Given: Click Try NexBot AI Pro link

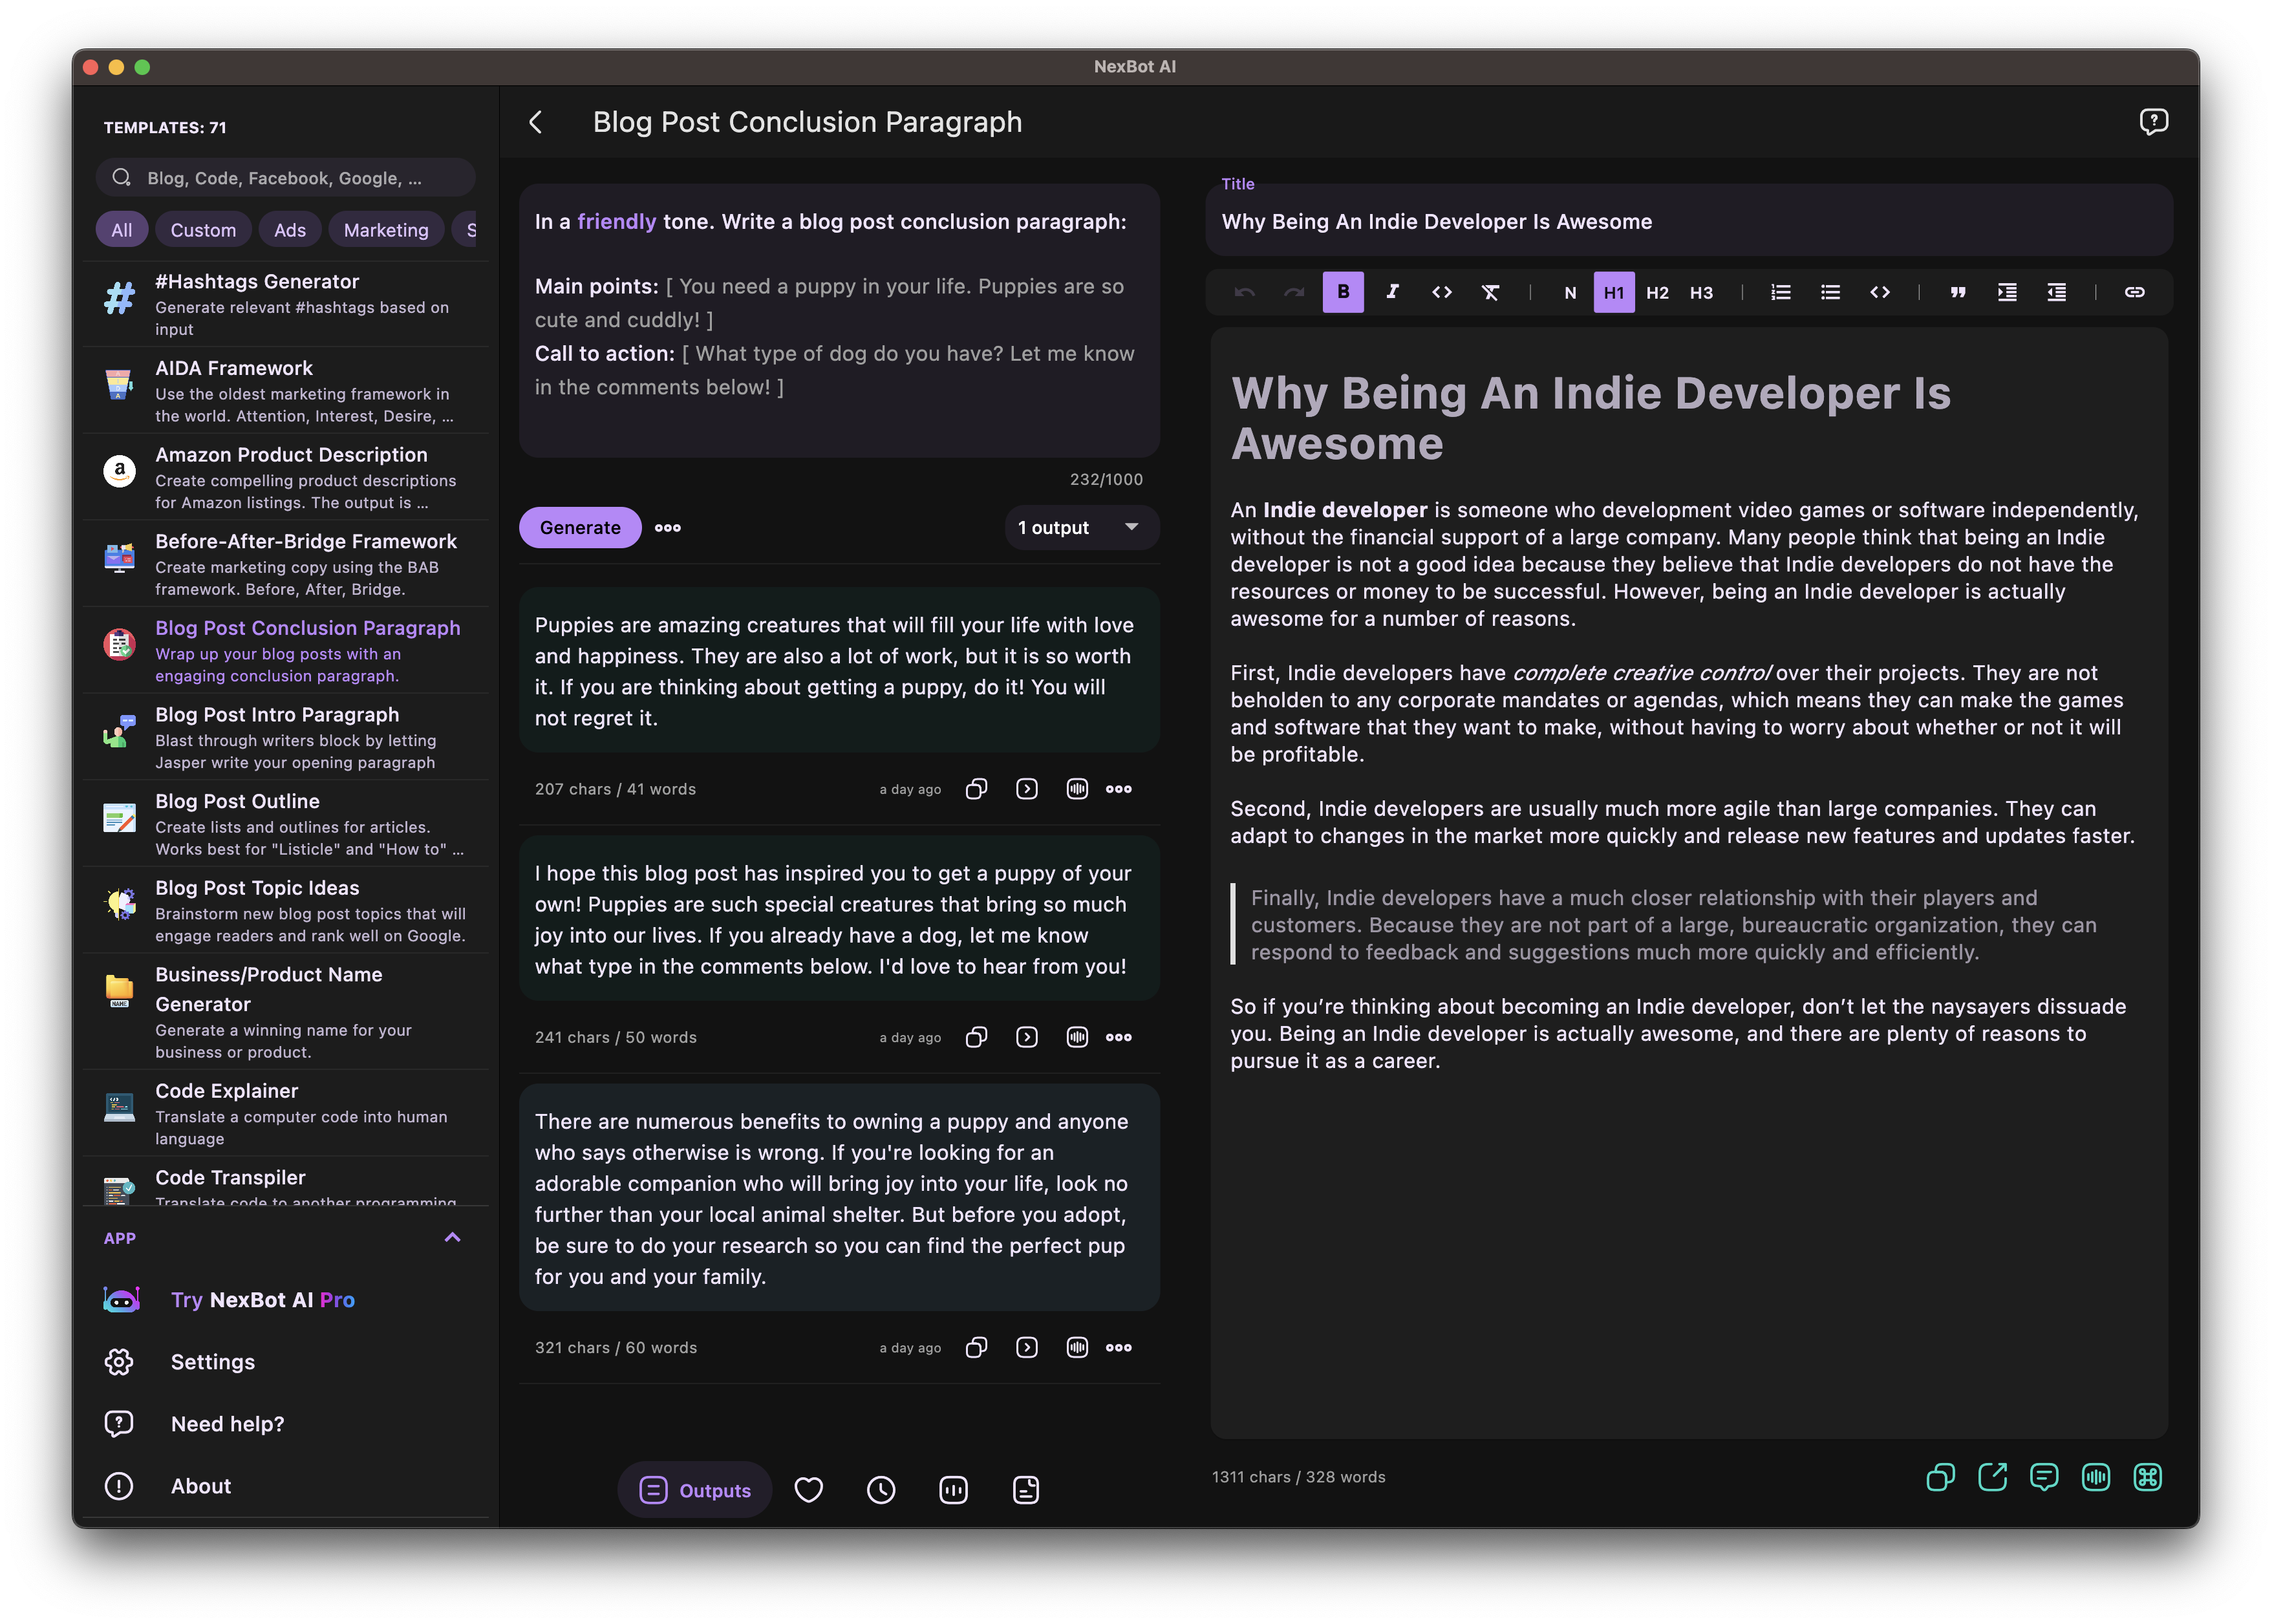Looking at the screenshot, I should [x=262, y=1299].
